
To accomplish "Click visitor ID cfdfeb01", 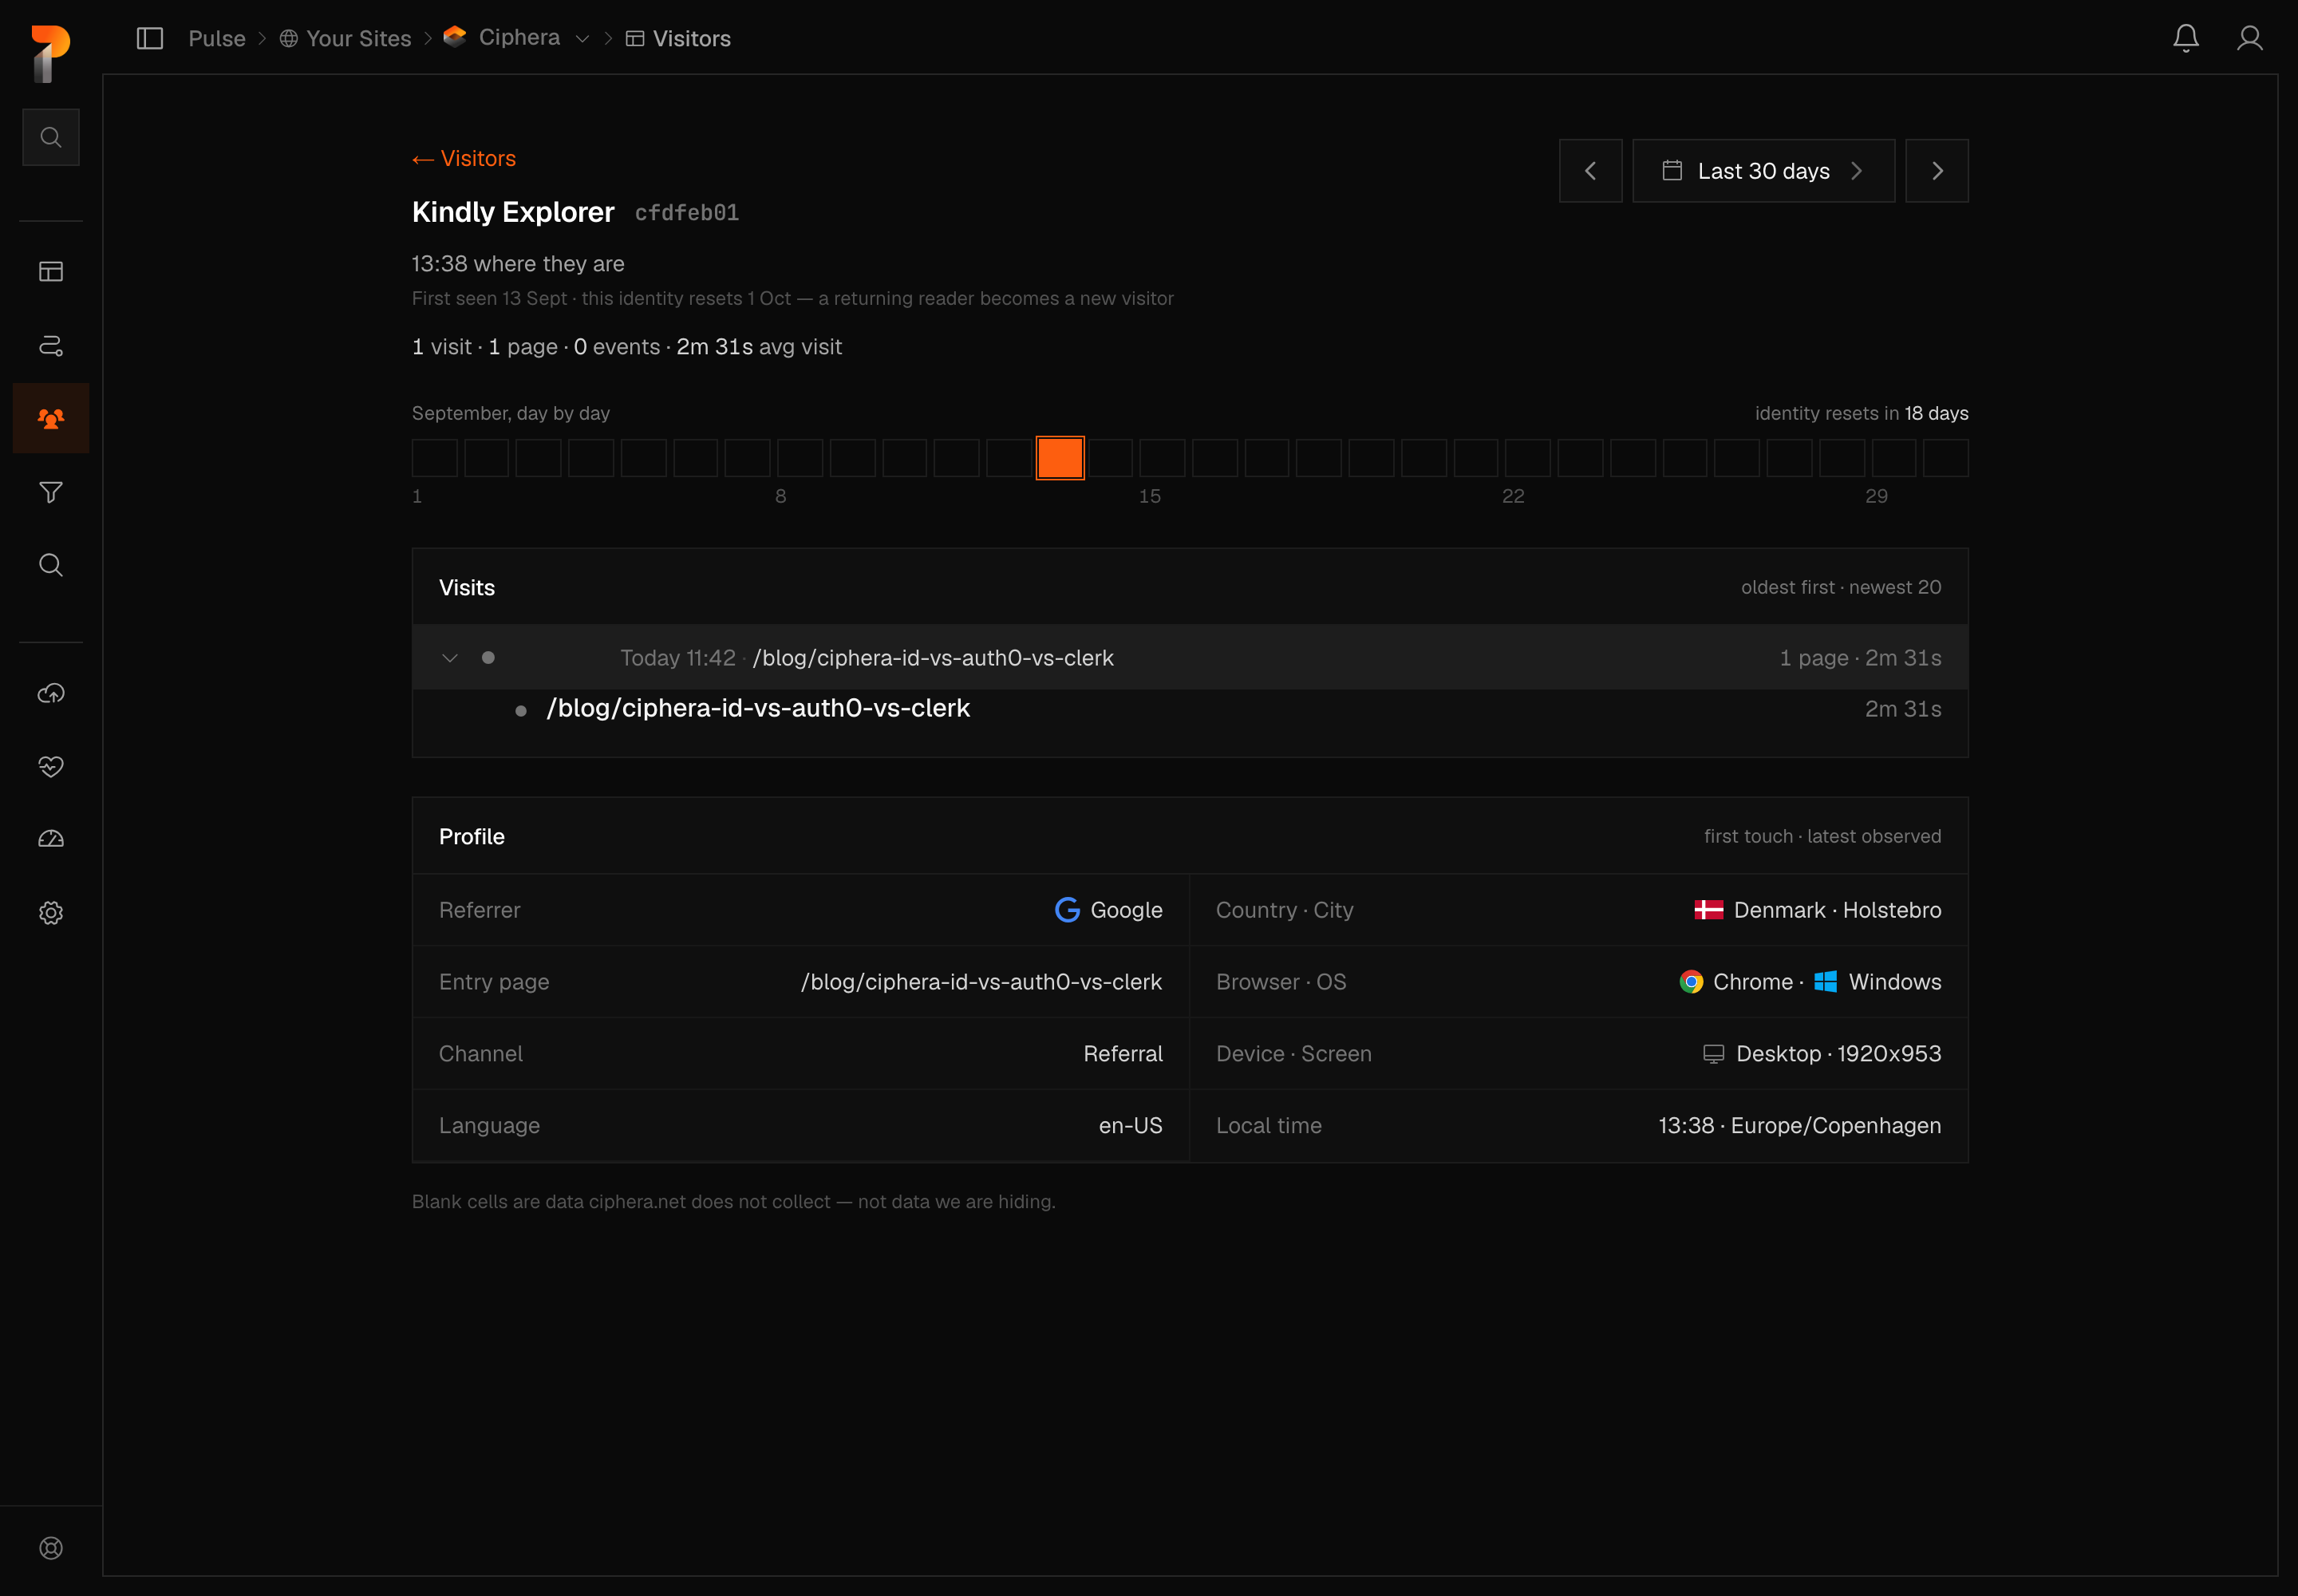I will coord(687,213).
